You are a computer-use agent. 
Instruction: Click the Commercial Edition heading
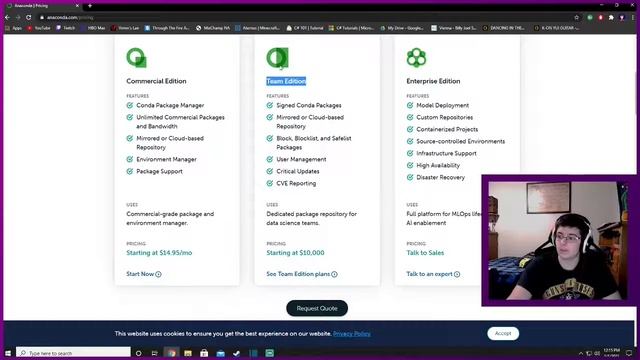(156, 81)
